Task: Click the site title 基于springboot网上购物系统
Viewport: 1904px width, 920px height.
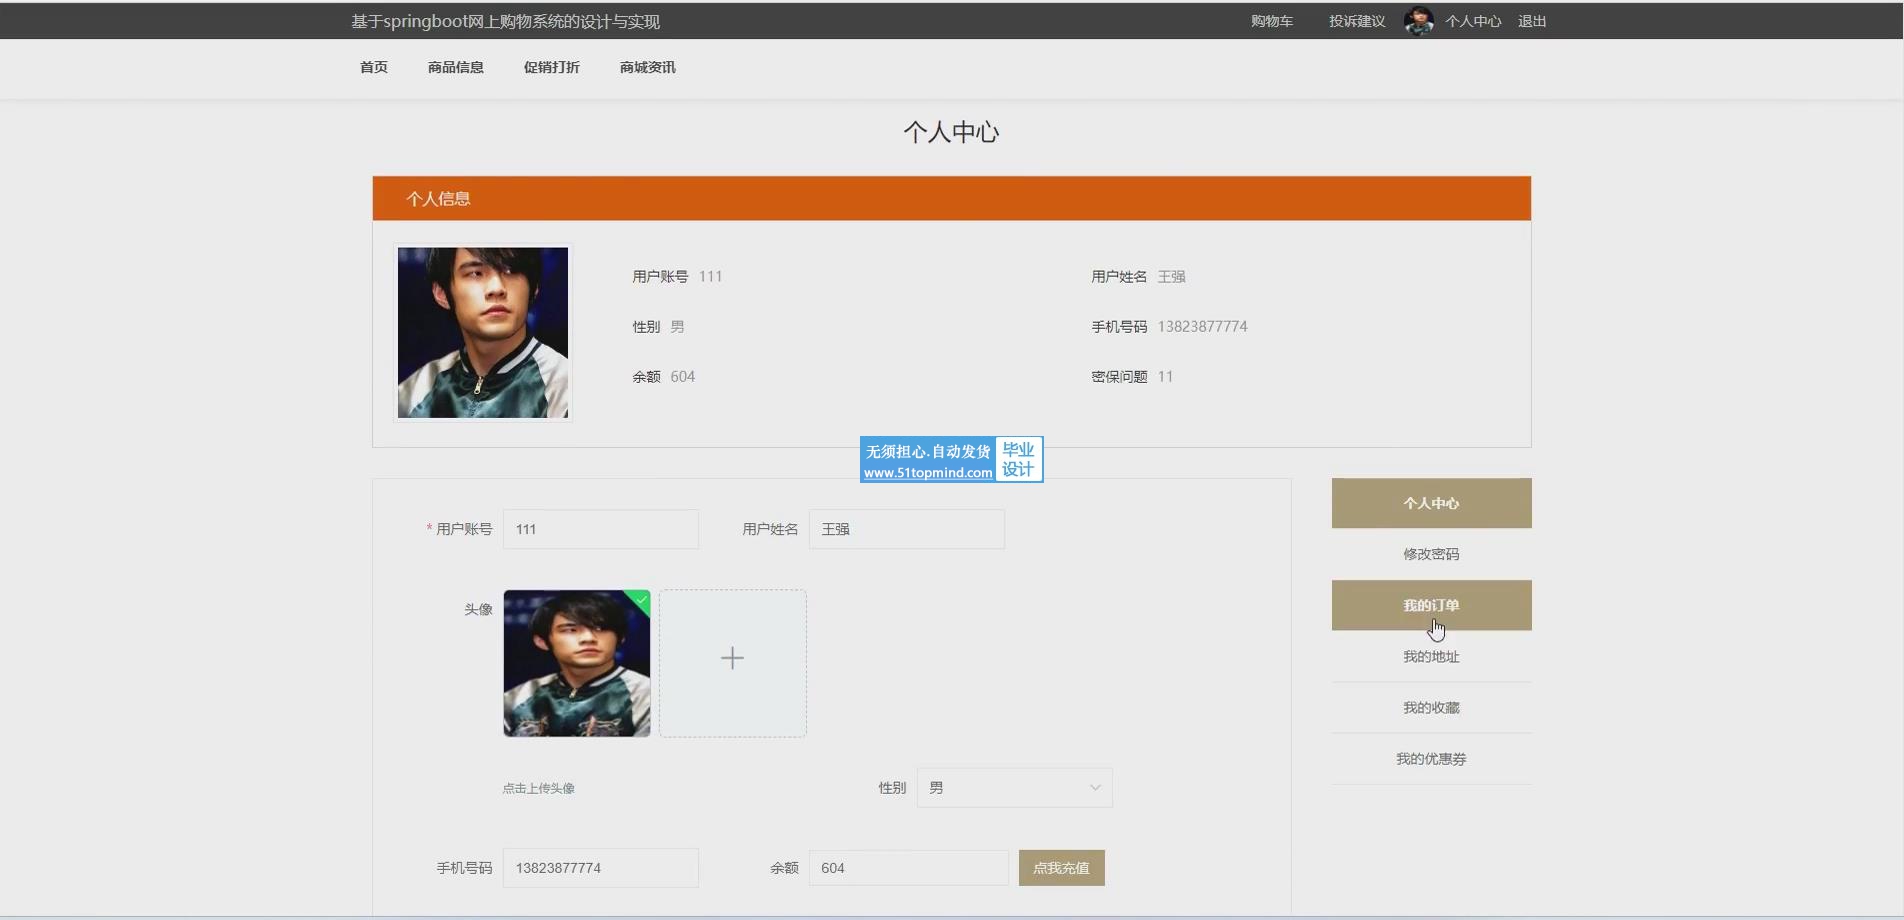Action: [505, 21]
